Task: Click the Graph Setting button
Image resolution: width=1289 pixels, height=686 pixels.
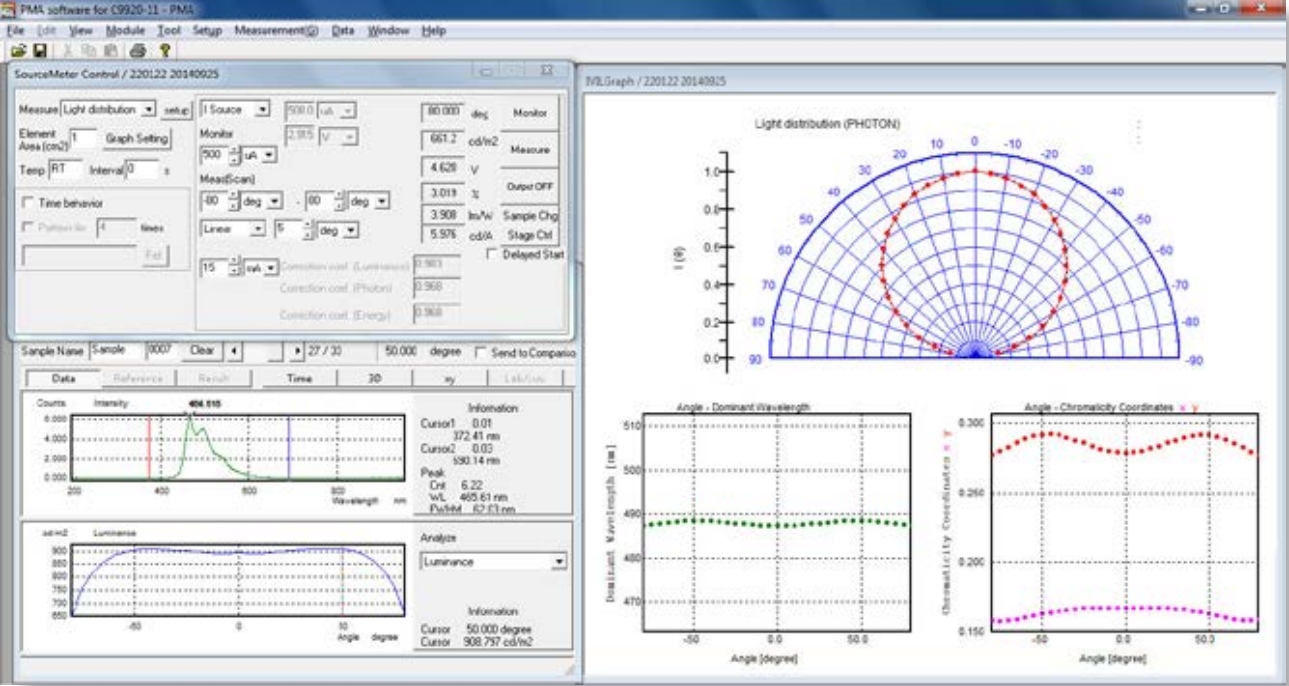Action: (138, 138)
